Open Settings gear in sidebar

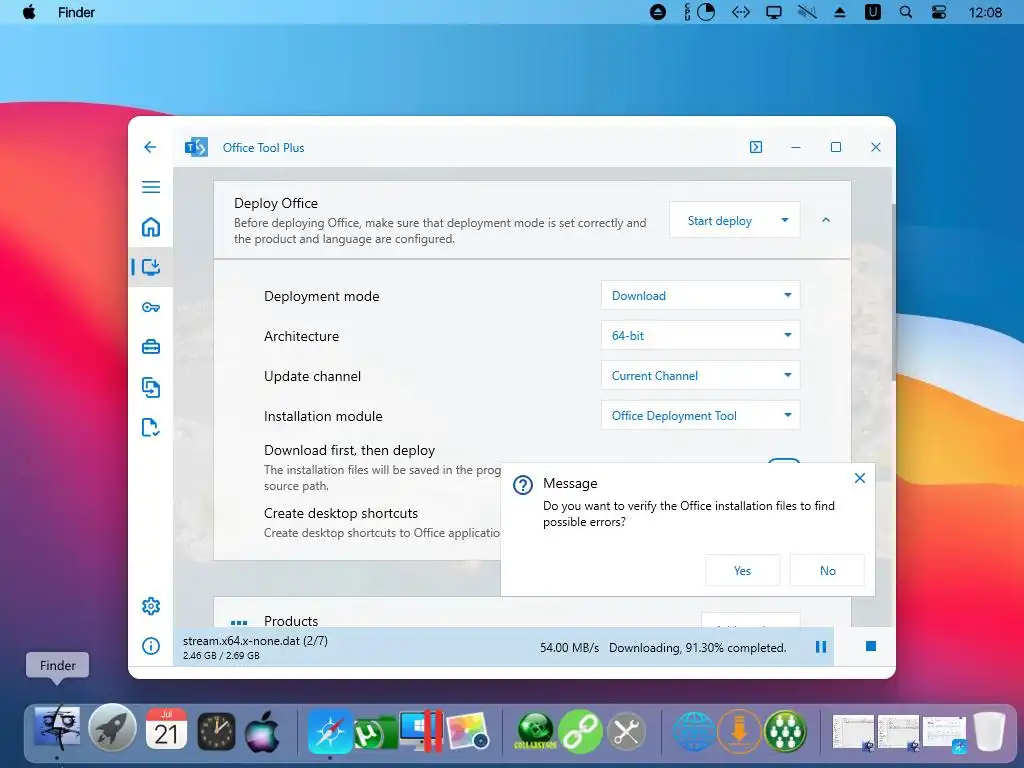point(151,606)
